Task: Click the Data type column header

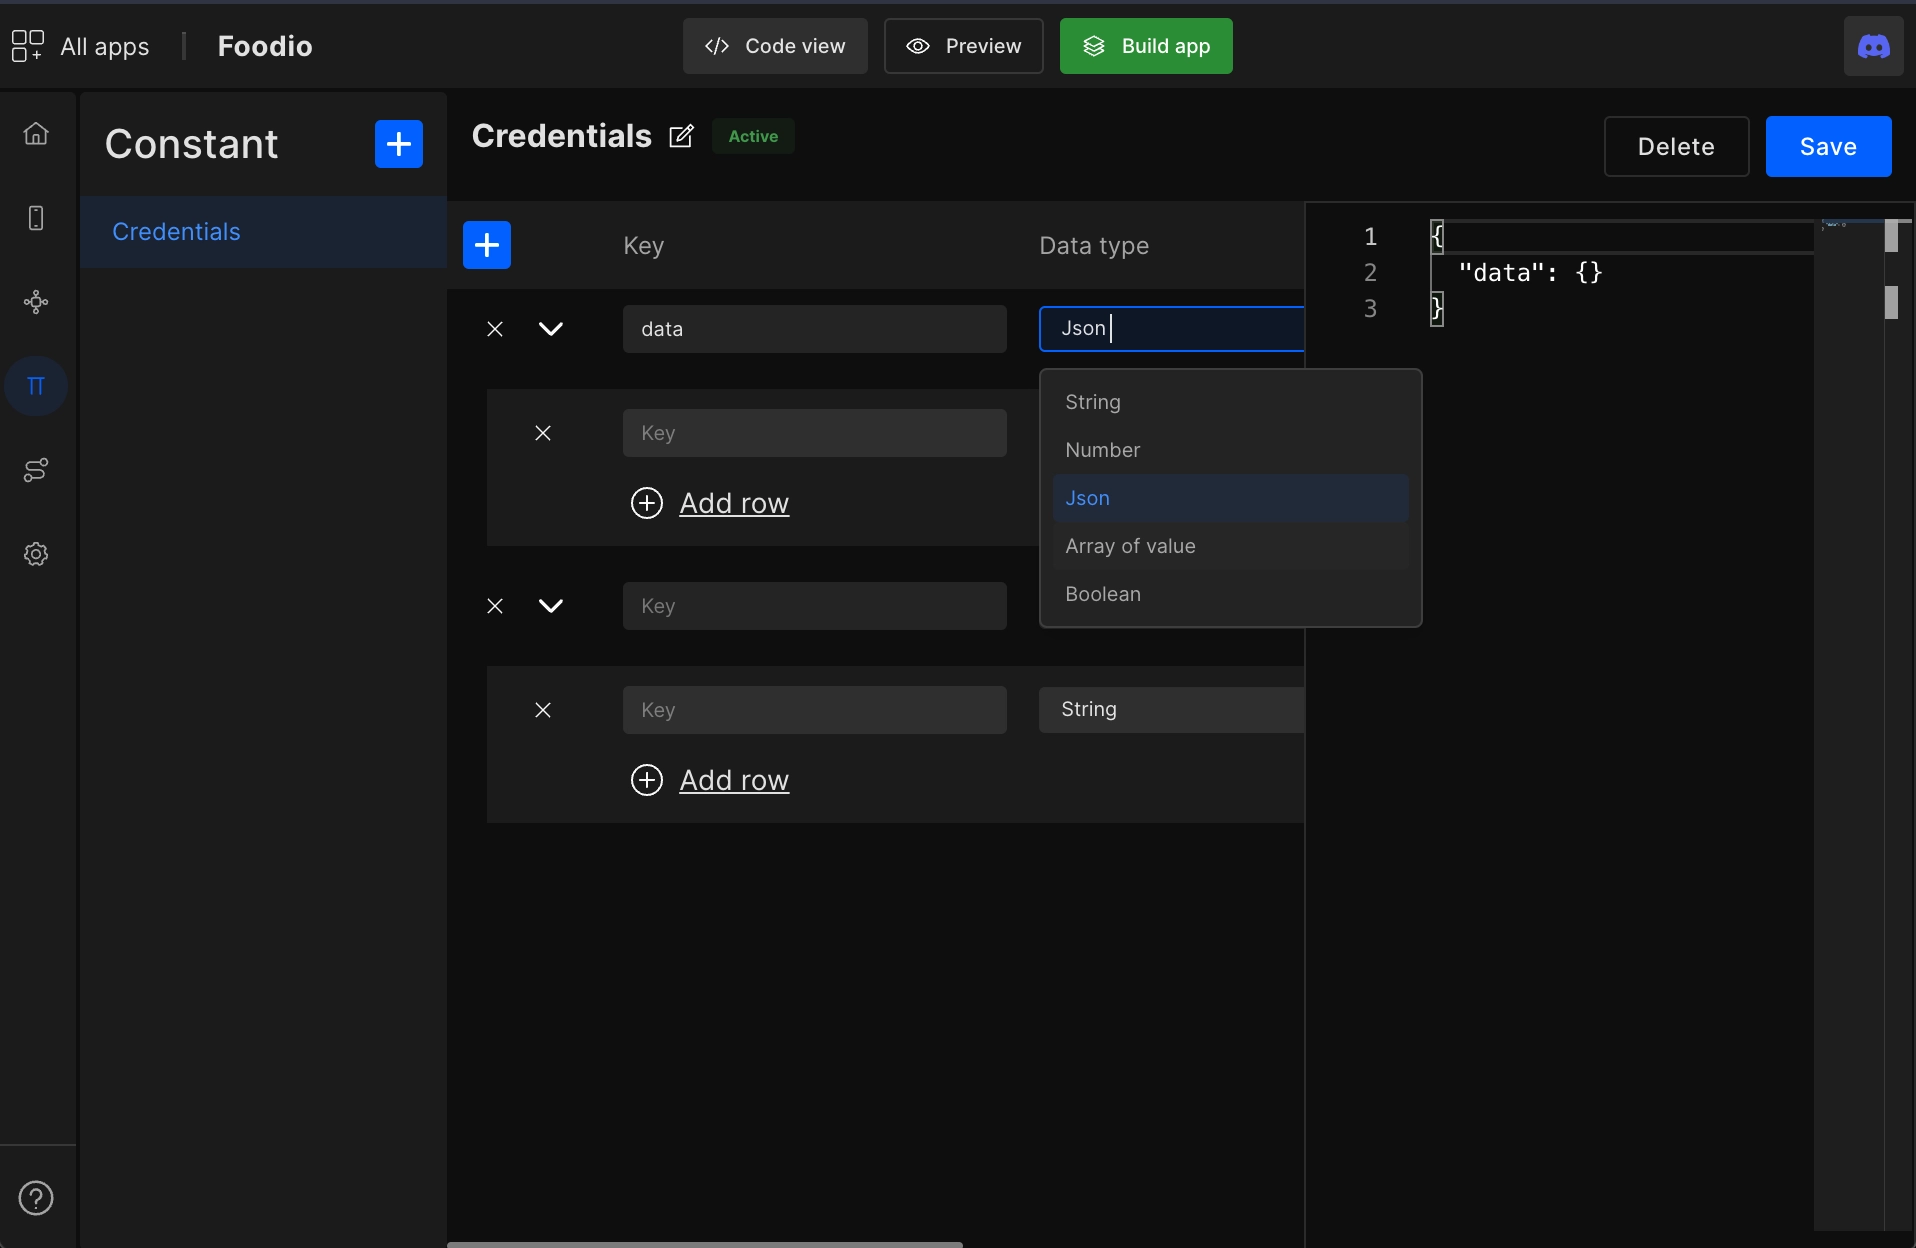Action: [1094, 246]
